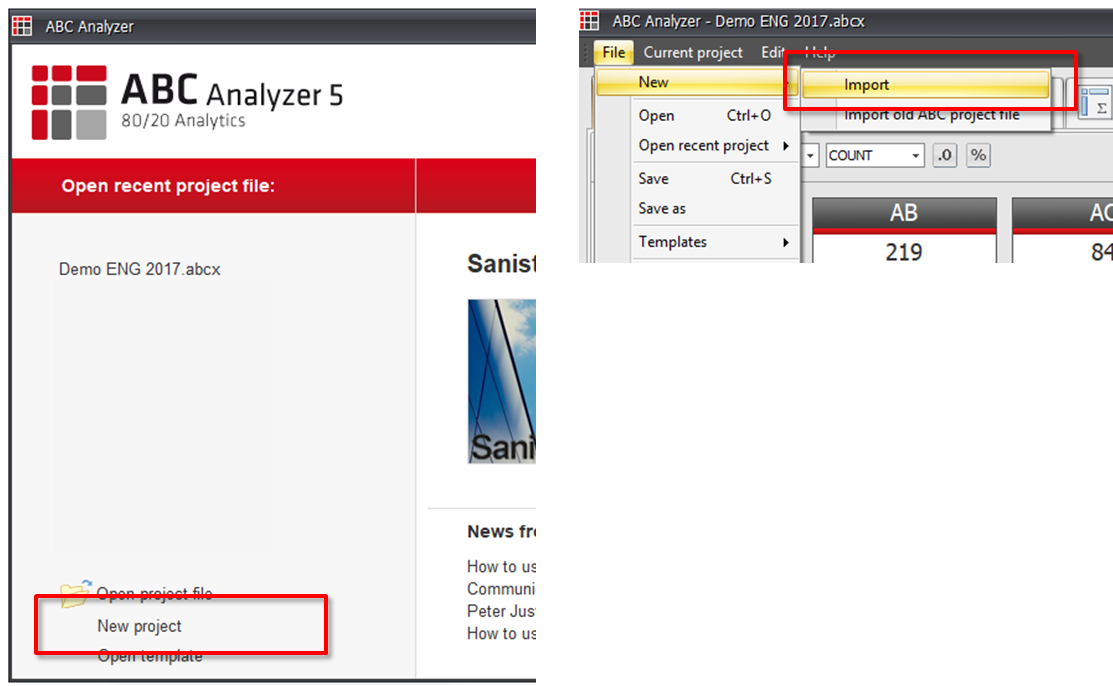Viewport: 1113px width, 686px height.
Task: Click the open project folder icon
Action: coord(75,593)
